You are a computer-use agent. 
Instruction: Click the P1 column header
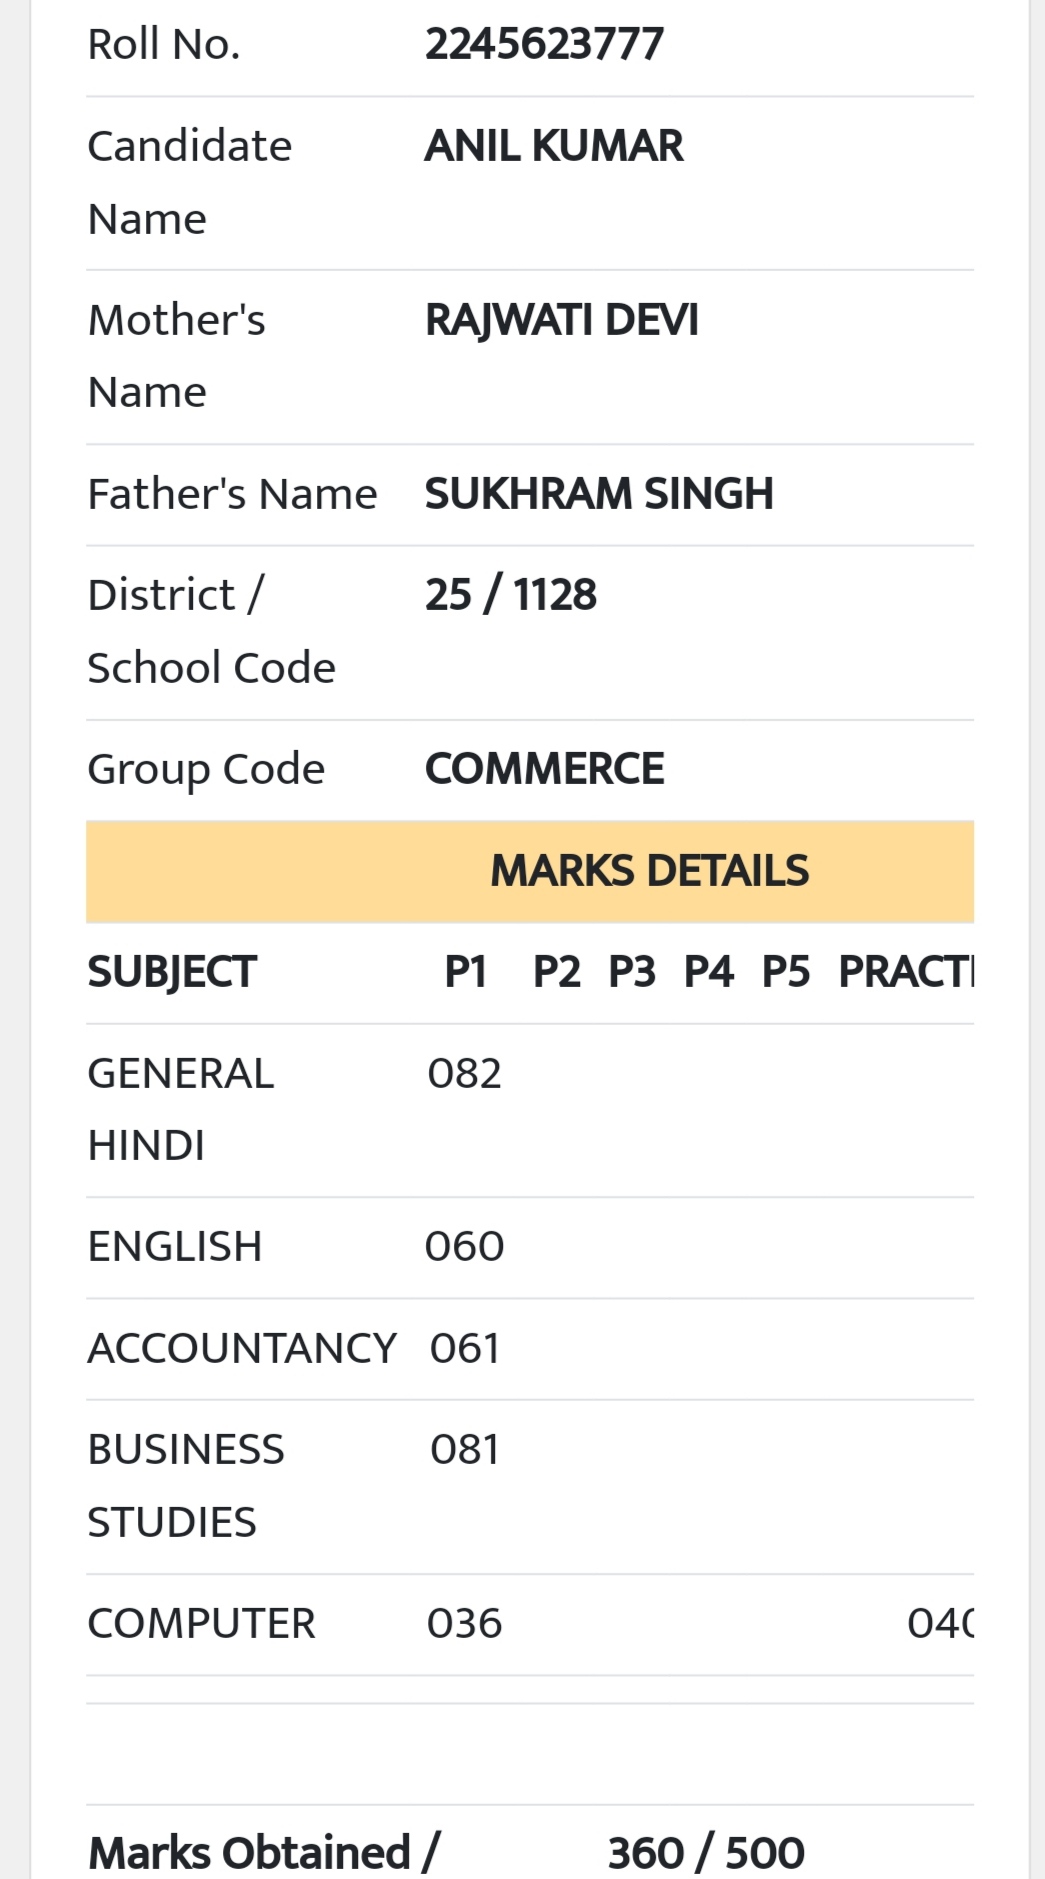point(465,972)
